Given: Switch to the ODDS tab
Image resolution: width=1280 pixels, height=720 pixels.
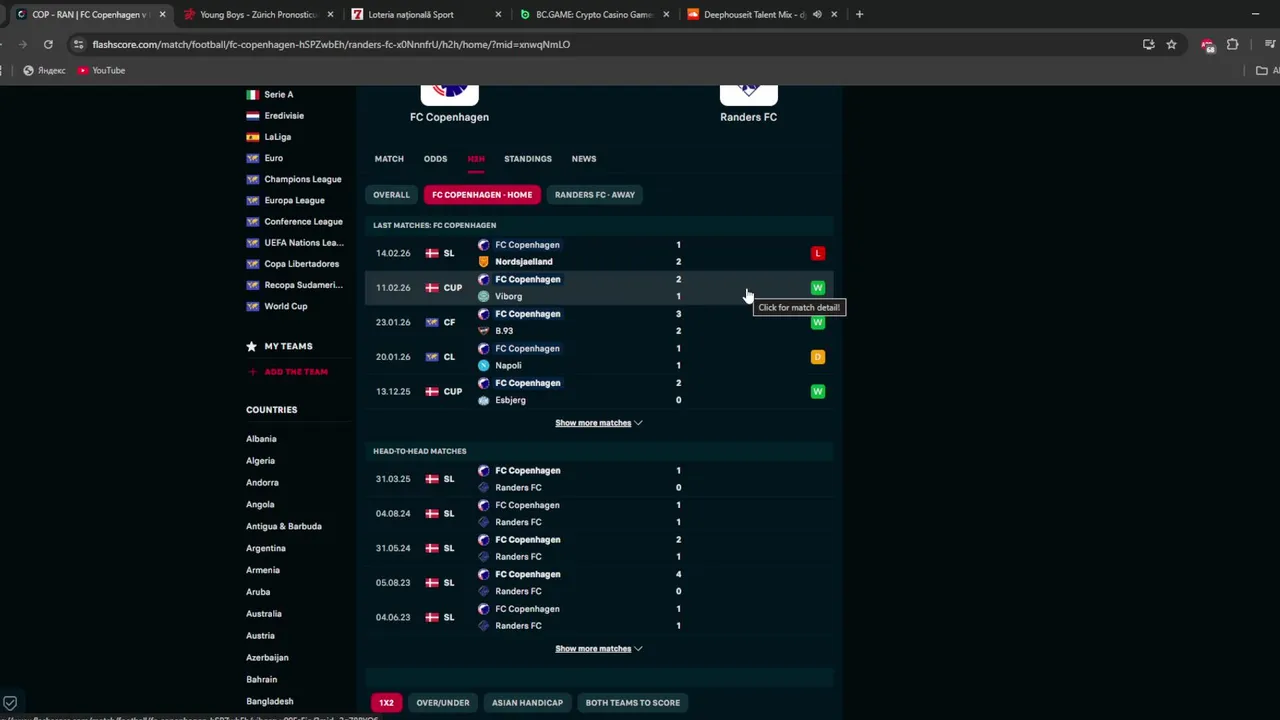Looking at the screenshot, I should [435, 159].
